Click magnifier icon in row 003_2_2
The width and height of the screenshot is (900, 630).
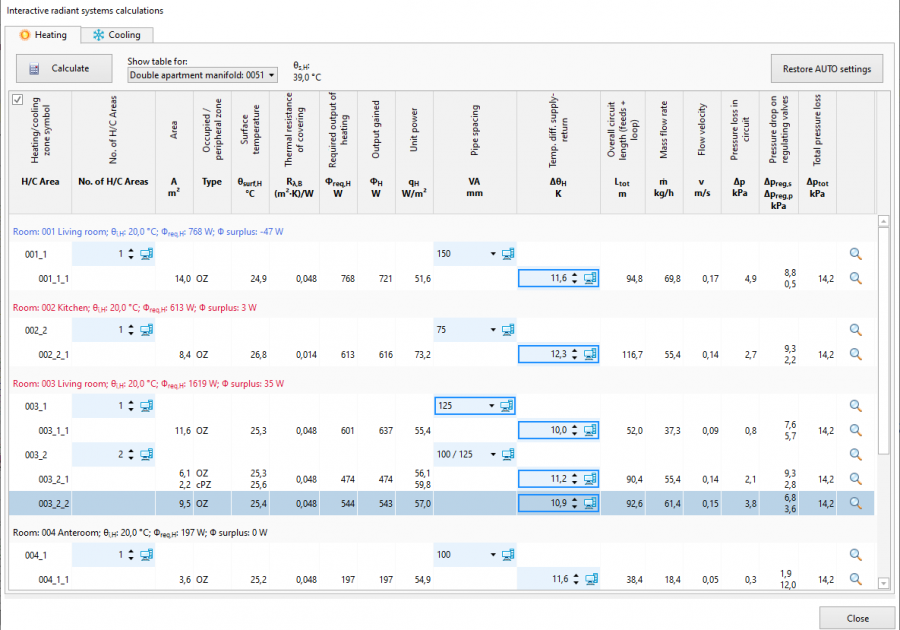[855, 504]
